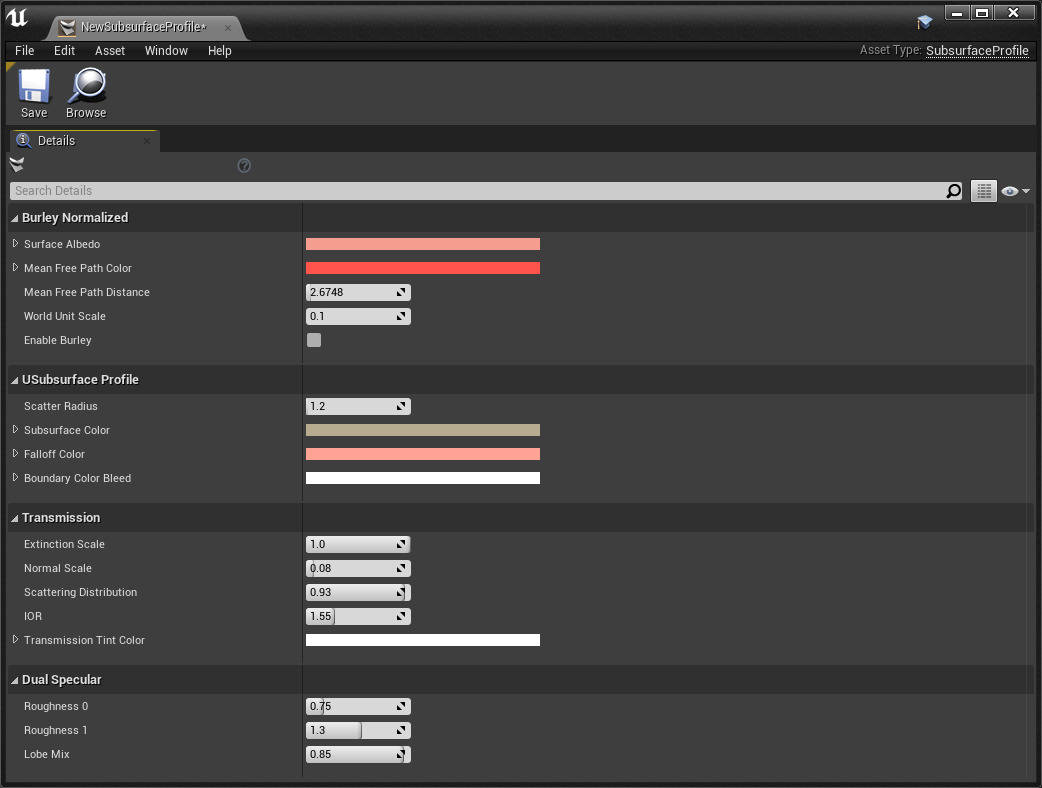This screenshot has width=1042, height=788.
Task: Click the Scatter Radius spinner arrow
Action: coord(401,407)
